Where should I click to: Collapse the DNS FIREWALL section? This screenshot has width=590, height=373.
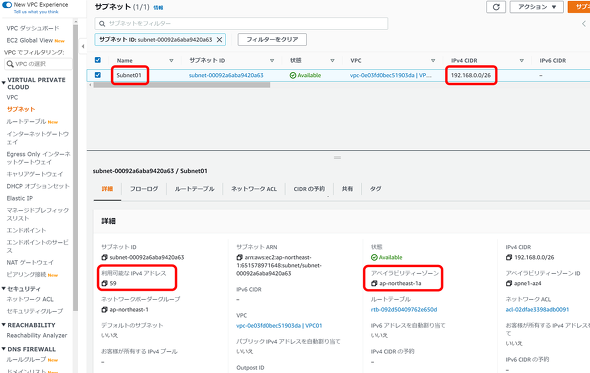(3, 349)
